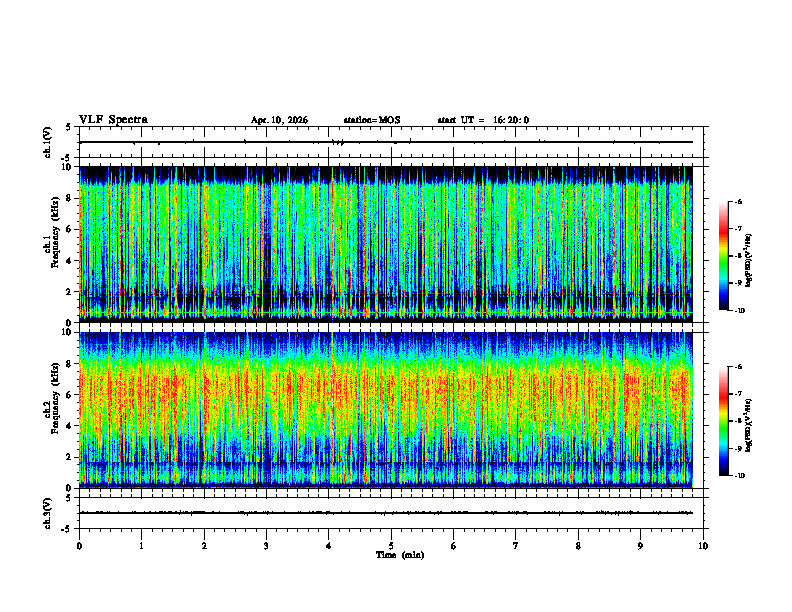Click the "Time (min)" axis label
792x612 pixels.
pyautogui.click(x=400, y=555)
